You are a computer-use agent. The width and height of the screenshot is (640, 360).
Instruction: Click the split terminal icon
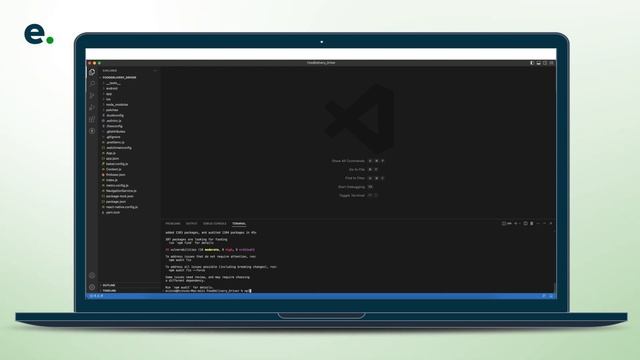525,223
